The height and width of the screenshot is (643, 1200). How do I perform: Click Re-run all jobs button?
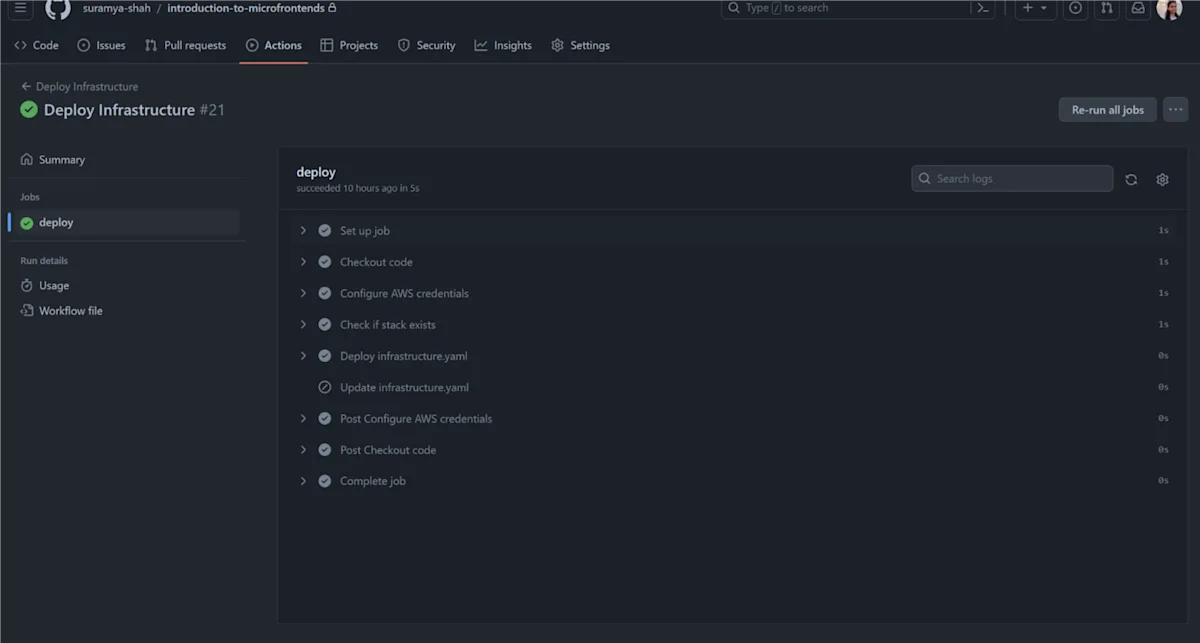[1107, 110]
